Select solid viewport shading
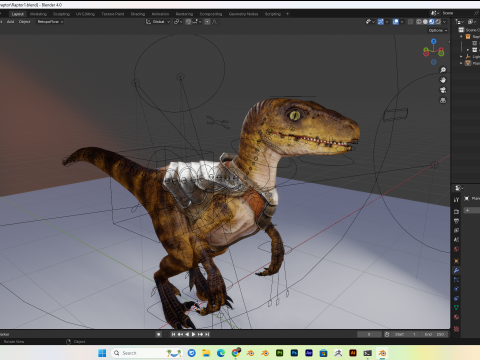This screenshot has height=360, width=480. [x=425, y=22]
